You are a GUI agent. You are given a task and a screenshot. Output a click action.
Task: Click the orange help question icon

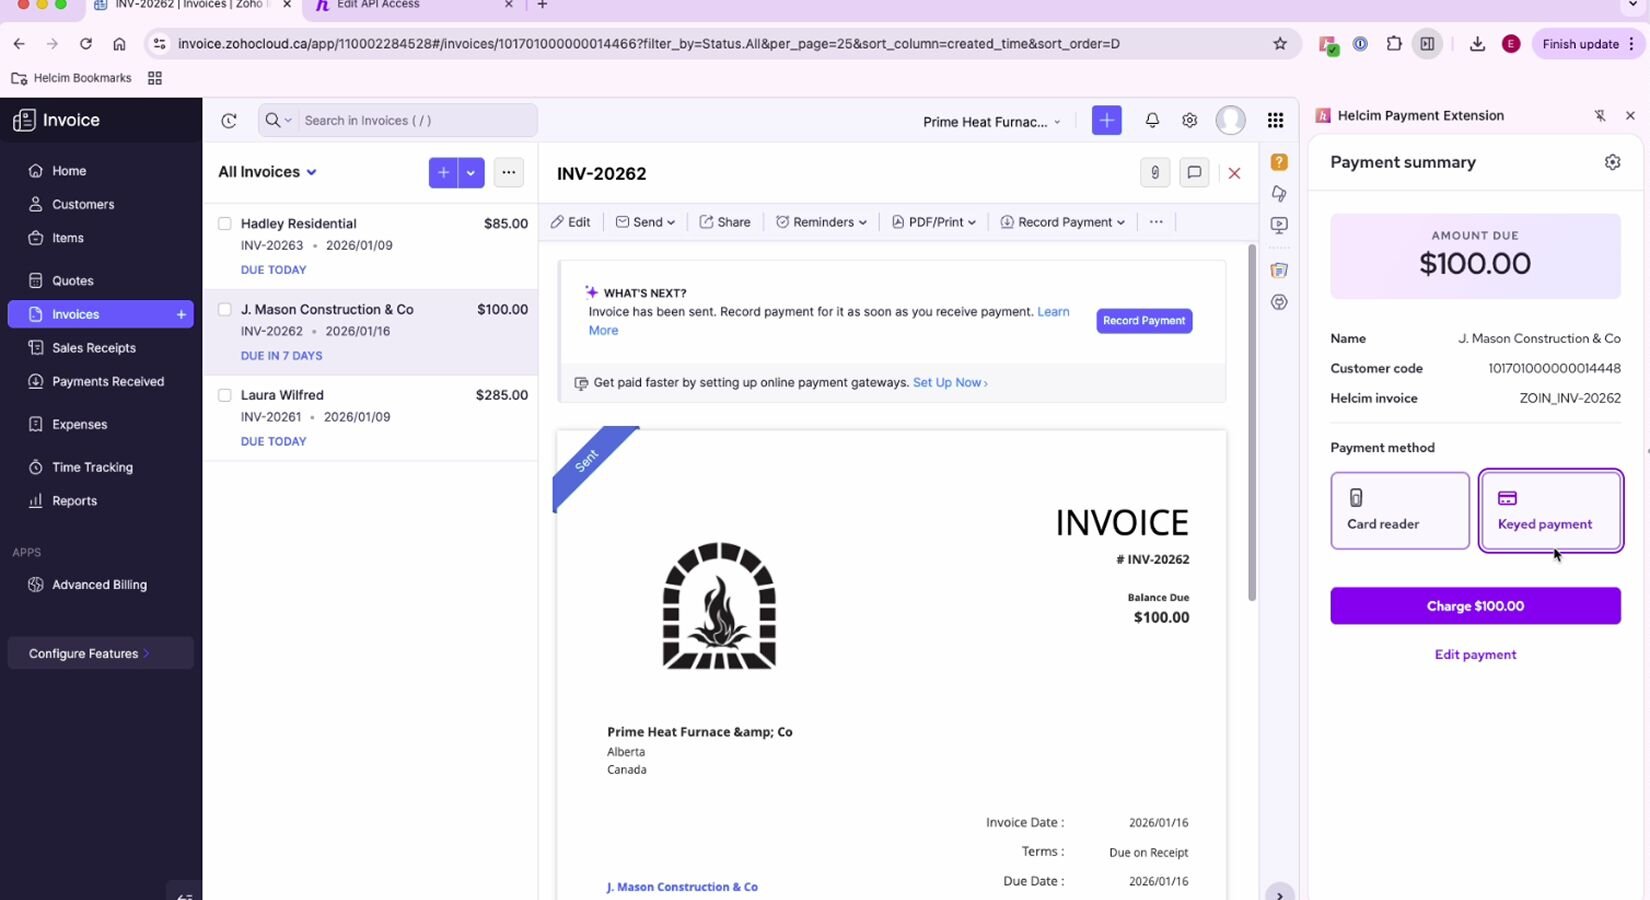1279,162
